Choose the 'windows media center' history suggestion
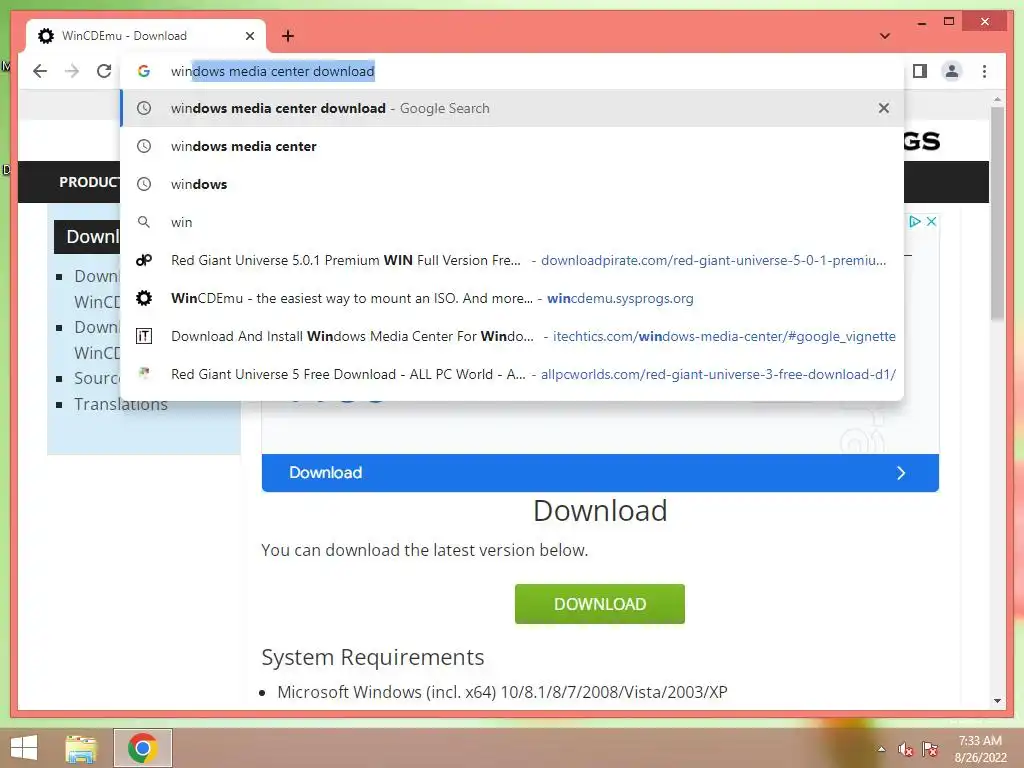Viewport: 1024px width, 768px height. [512, 146]
